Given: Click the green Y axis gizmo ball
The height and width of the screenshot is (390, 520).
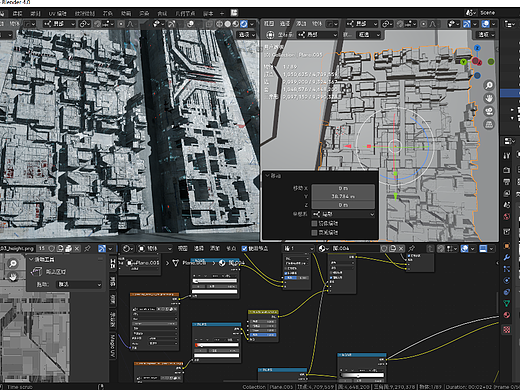Looking at the screenshot, I should coord(463,62).
